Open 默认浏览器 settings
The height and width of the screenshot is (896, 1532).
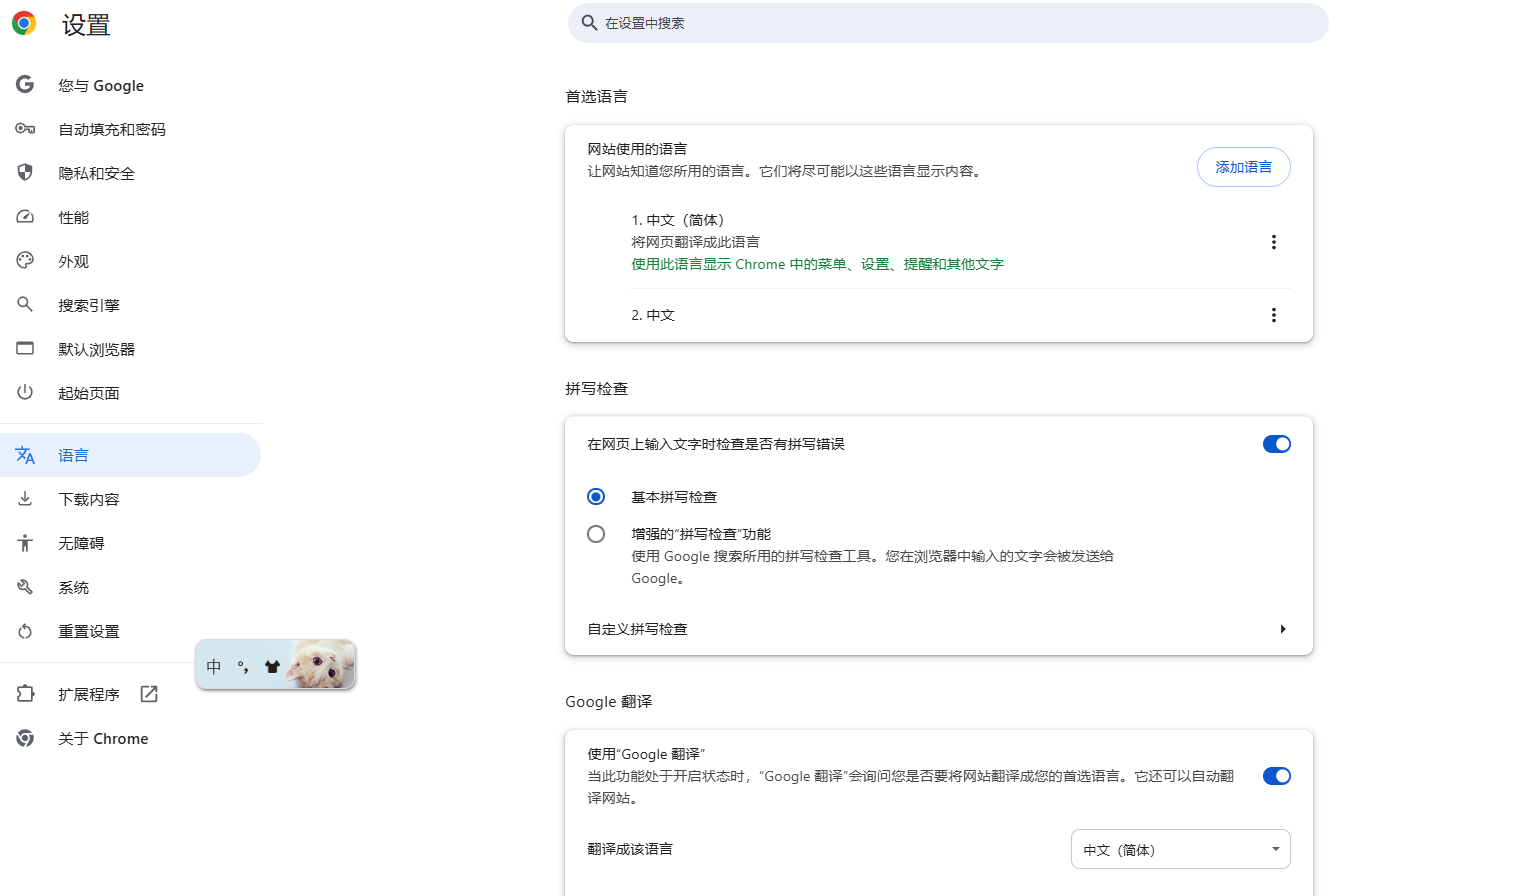[x=130, y=349]
